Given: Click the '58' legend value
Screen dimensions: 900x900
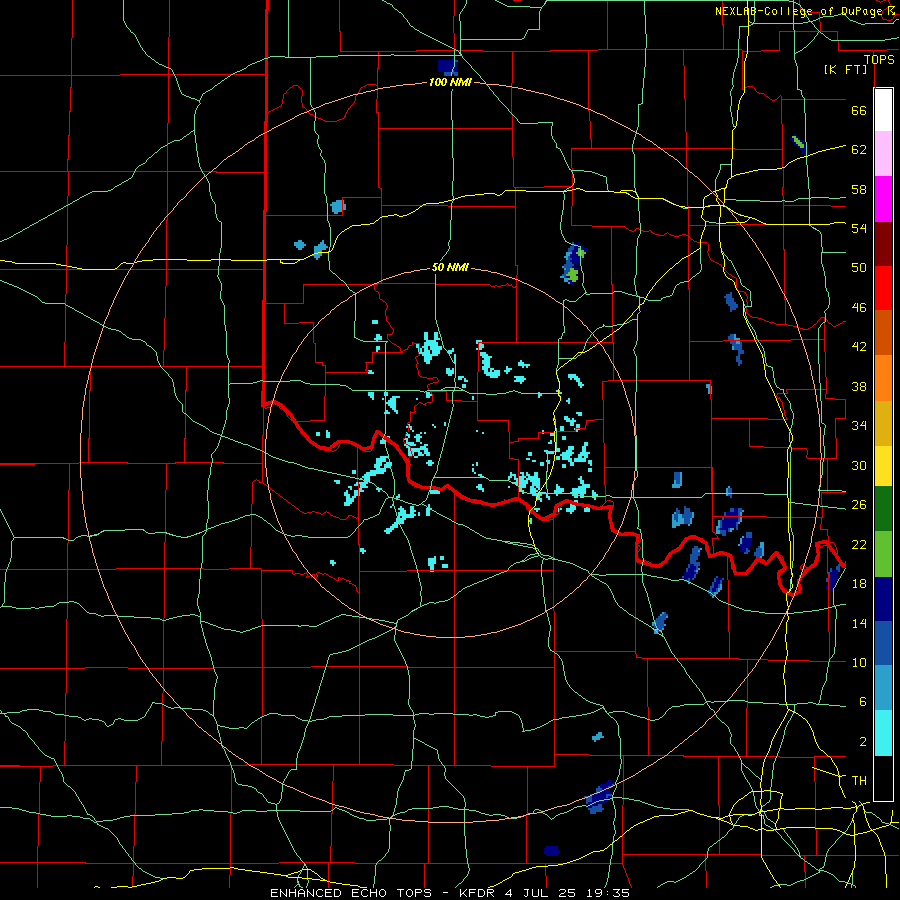Looking at the screenshot, I should 859,189.
